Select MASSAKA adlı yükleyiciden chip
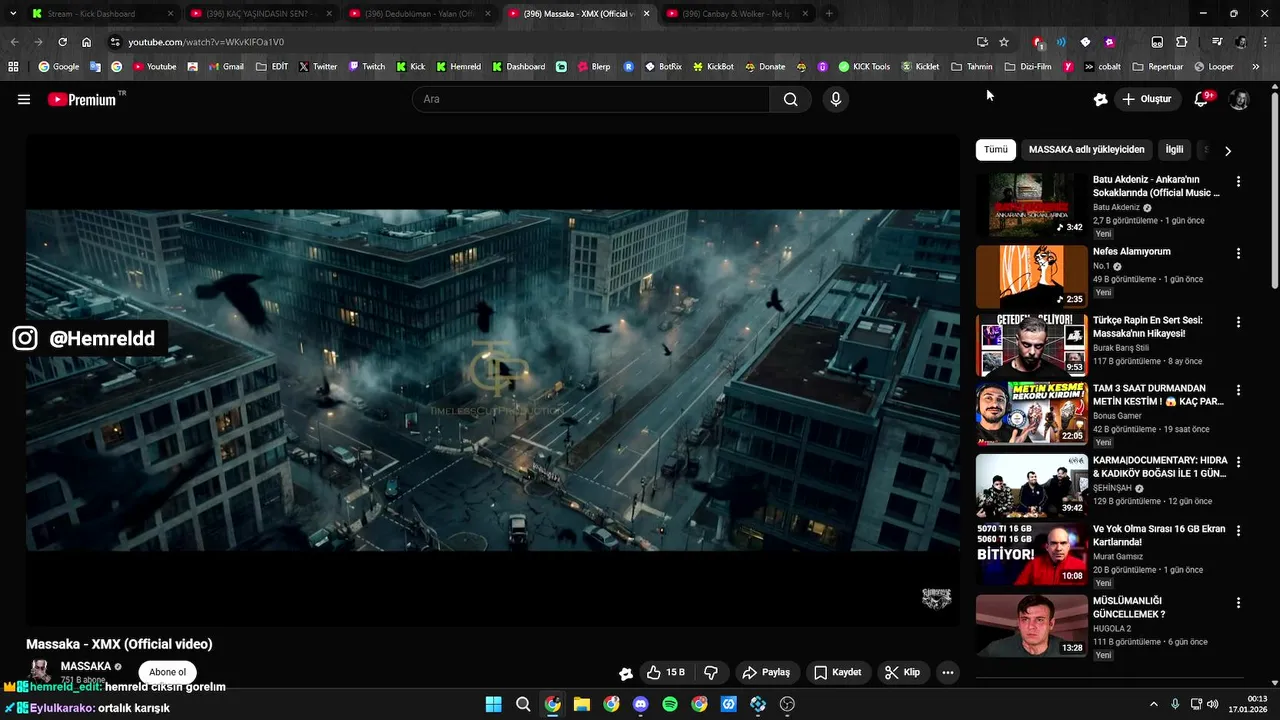This screenshot has width=1280, height=720. point(1086,150)
